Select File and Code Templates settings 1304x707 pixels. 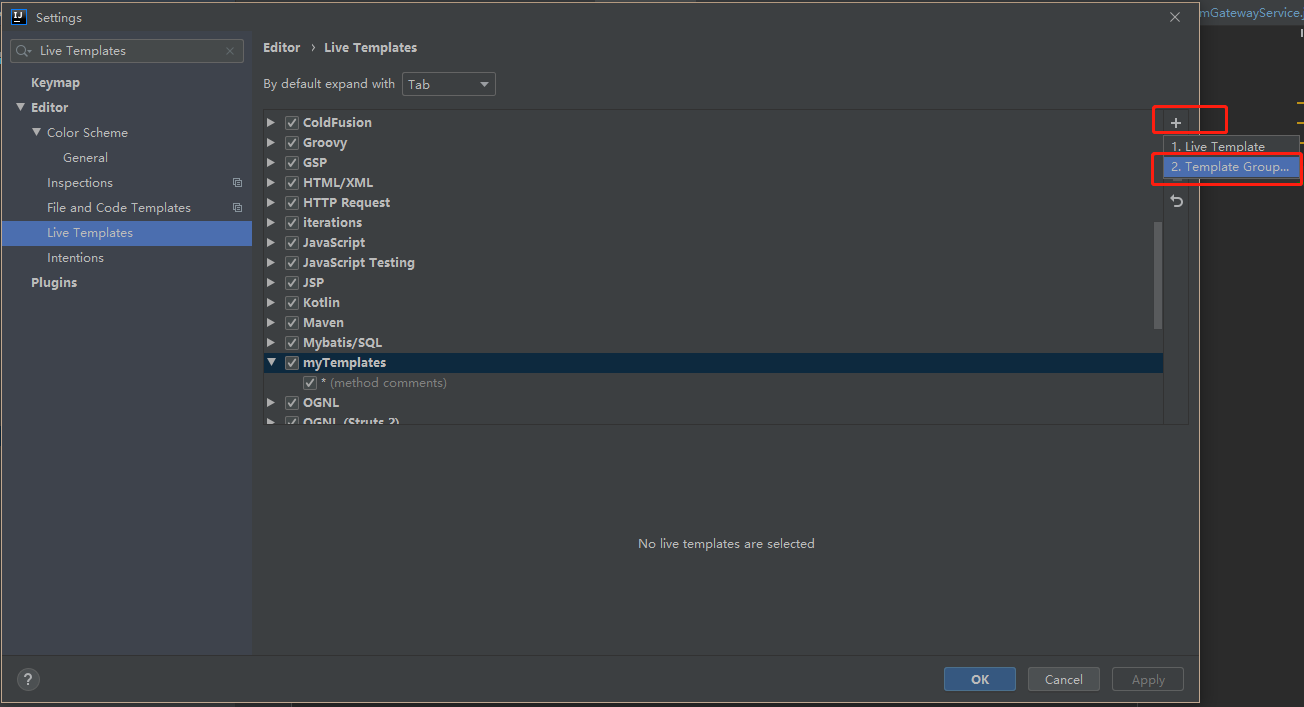119,208
